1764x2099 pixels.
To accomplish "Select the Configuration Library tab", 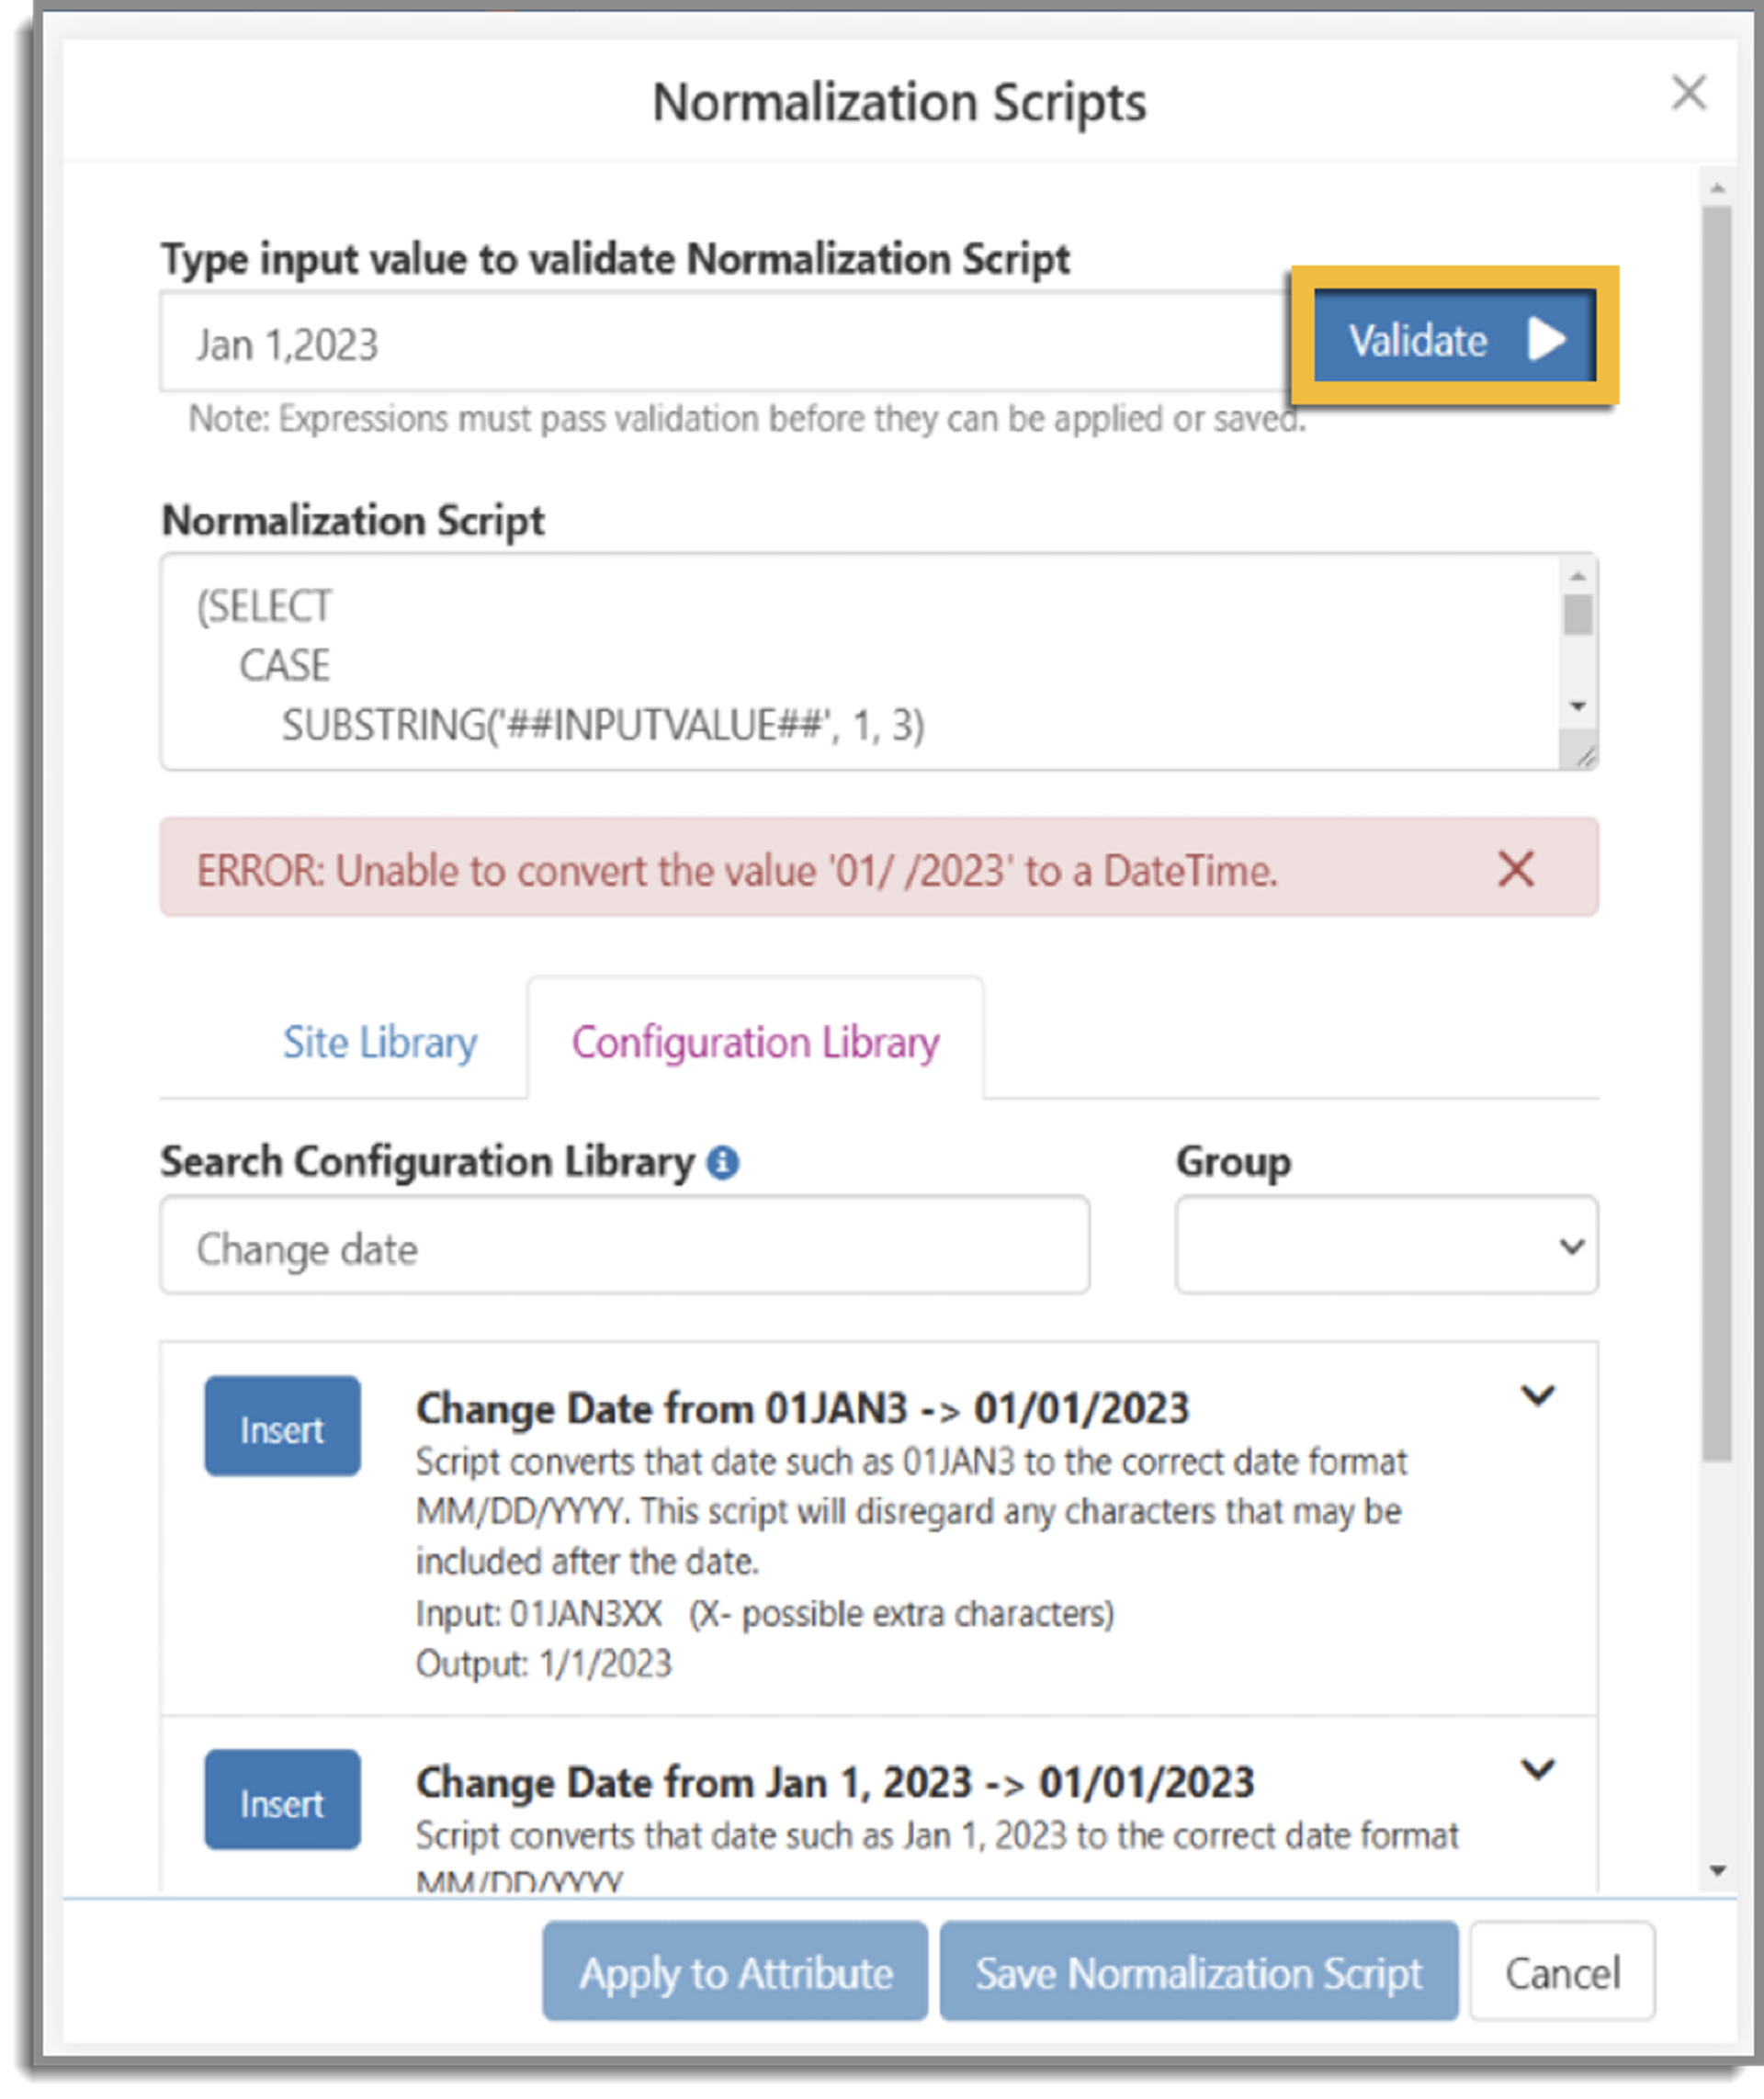I will pyautogui.click(x=755, y=1042).
